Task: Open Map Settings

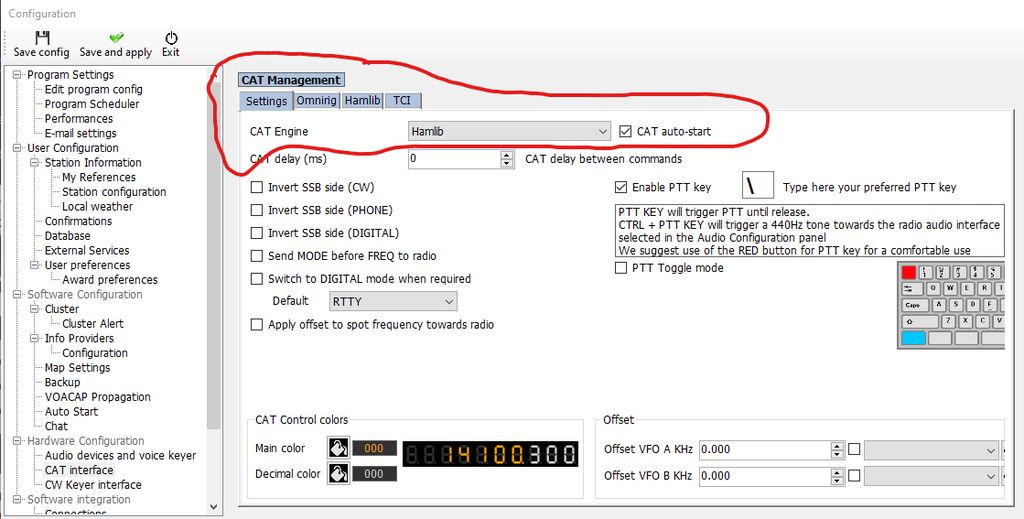Action: pos(77,368)
